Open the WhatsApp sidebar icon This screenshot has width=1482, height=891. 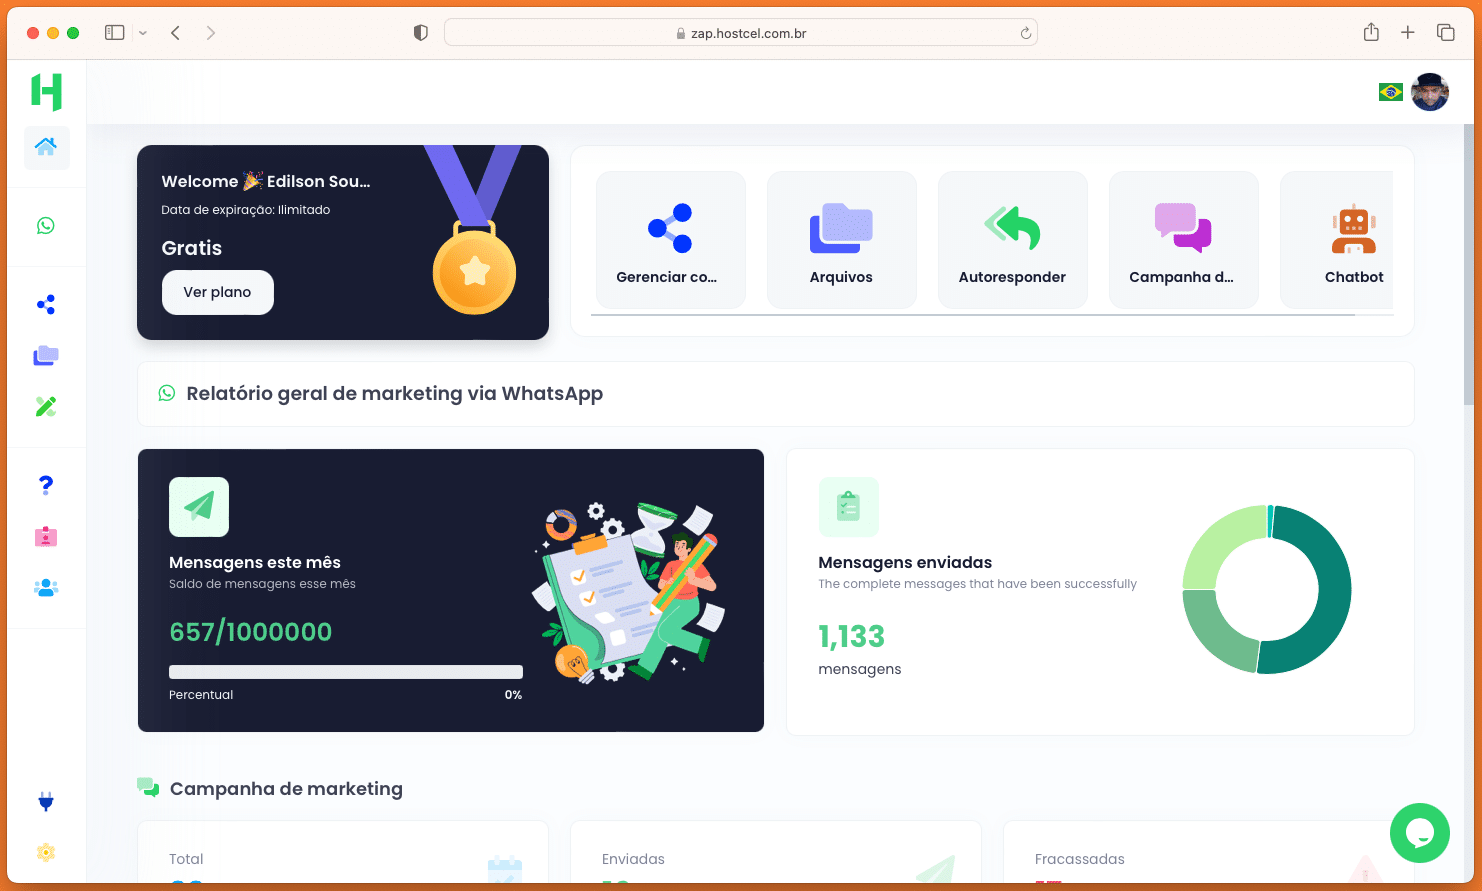click(46, 226)
